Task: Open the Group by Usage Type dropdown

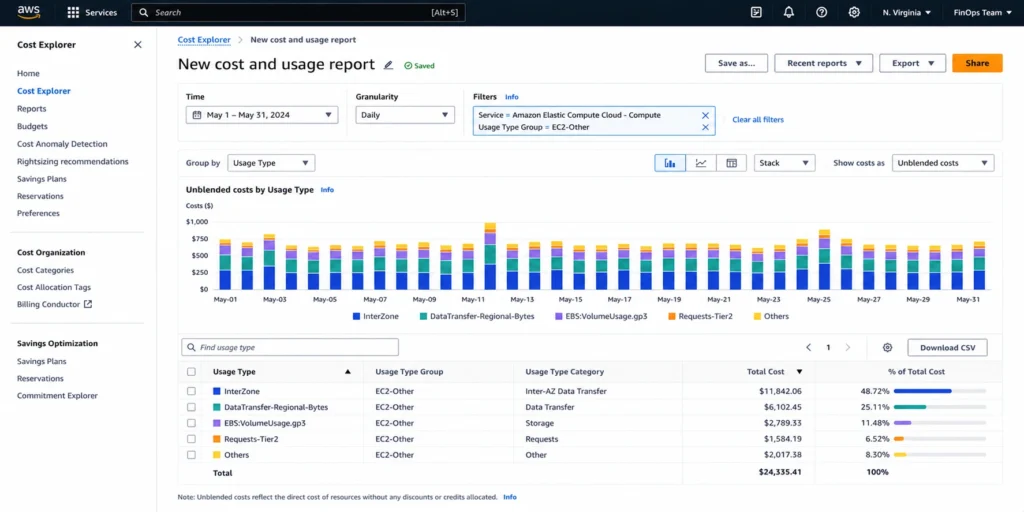Action: [x=271, y=163]
